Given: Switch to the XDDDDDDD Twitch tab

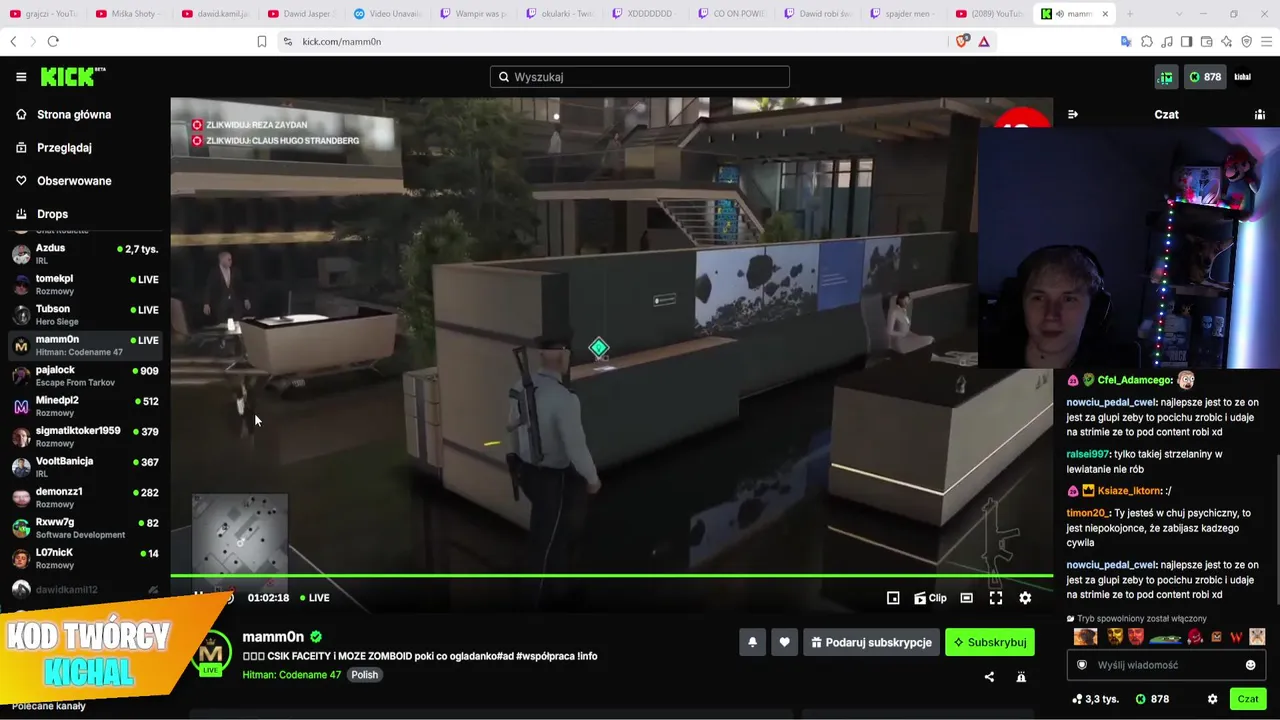Looking at the screenshot, I should pos(645,14).
